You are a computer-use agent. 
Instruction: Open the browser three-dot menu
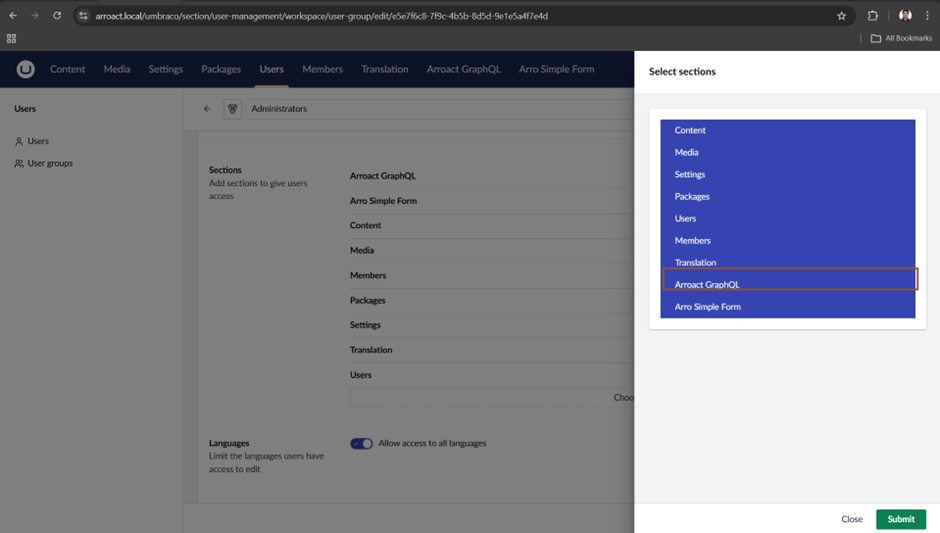coord(927,16)
